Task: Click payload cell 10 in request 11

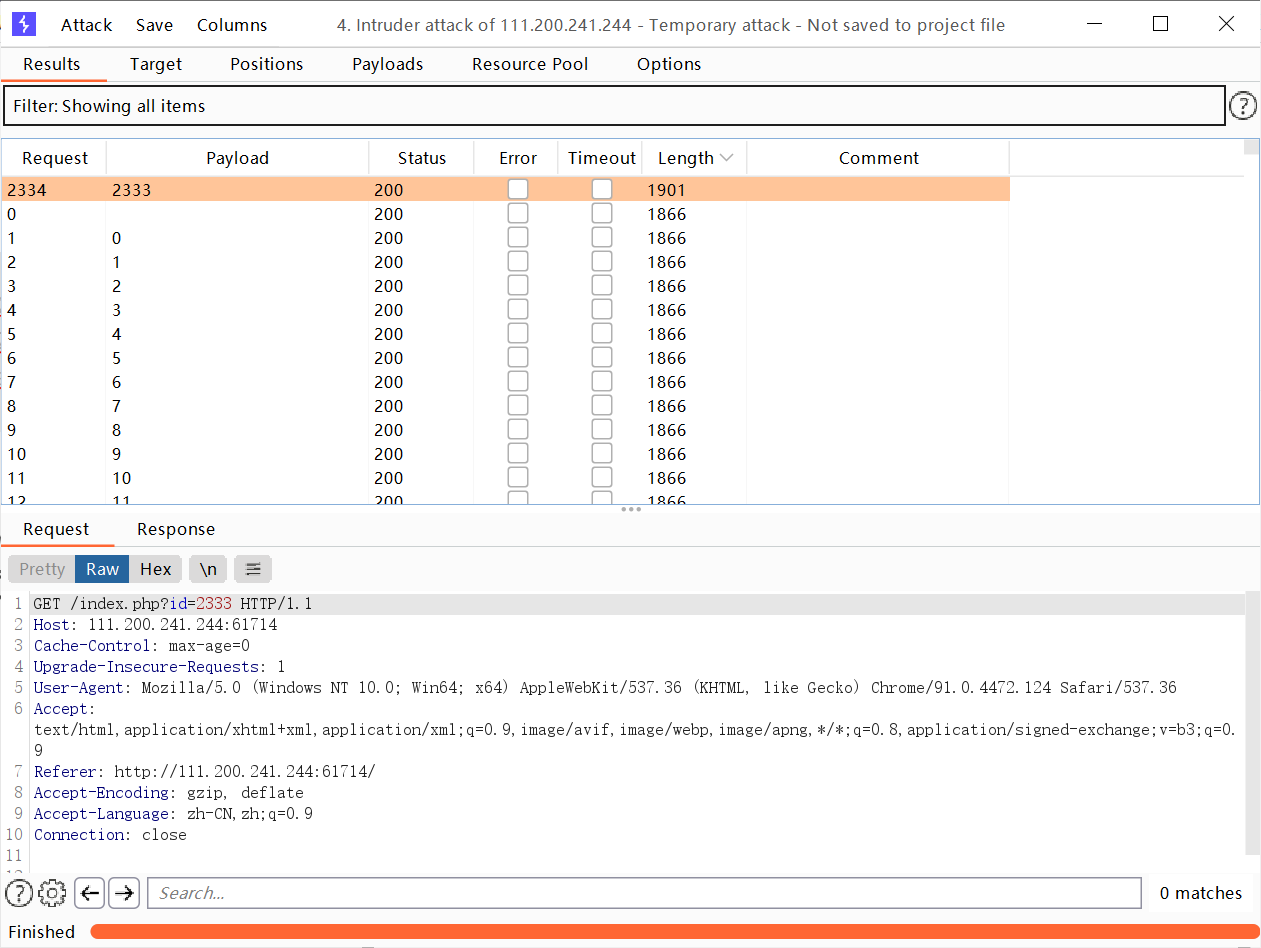Action: (x=122, y=478)
